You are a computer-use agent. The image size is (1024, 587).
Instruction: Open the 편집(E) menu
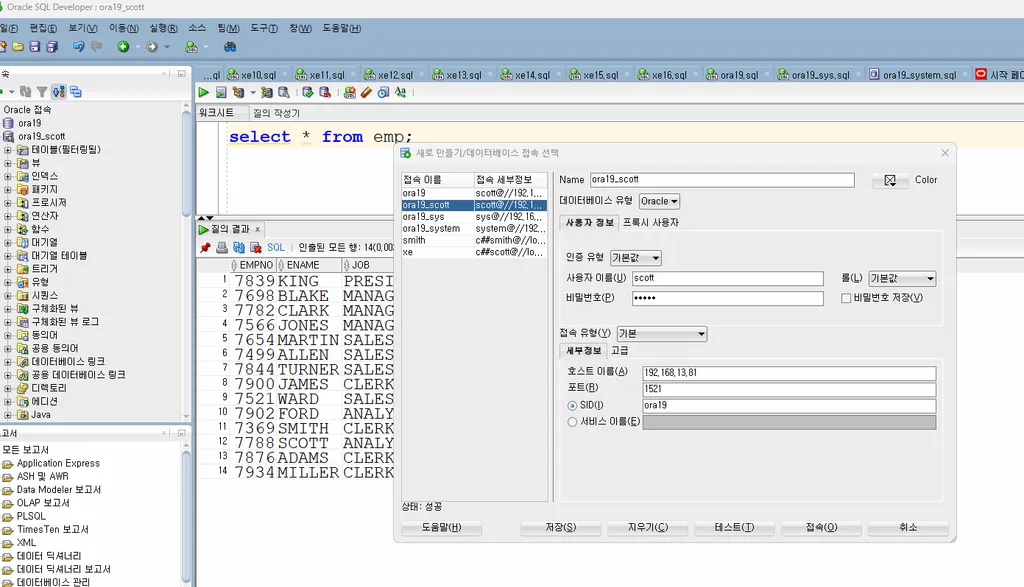coord(43,28)
